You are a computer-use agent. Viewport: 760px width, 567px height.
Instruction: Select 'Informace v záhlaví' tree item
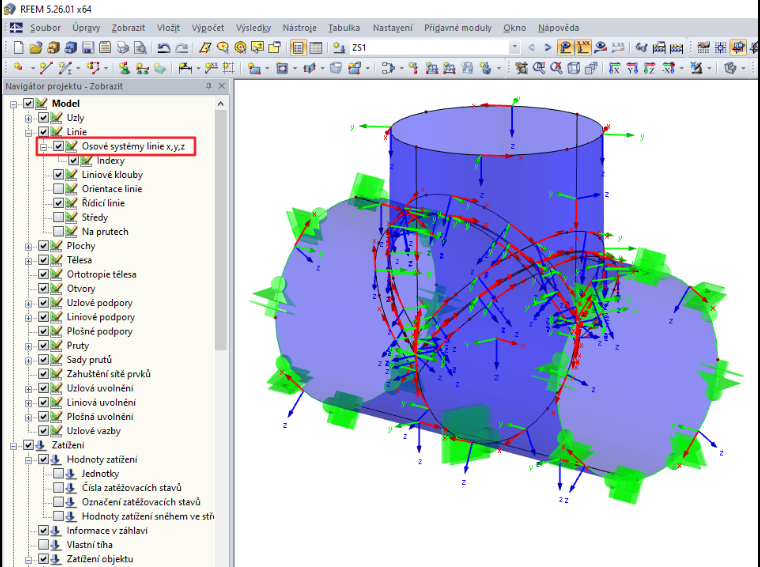pyautogui.click(x=107, y=531)
